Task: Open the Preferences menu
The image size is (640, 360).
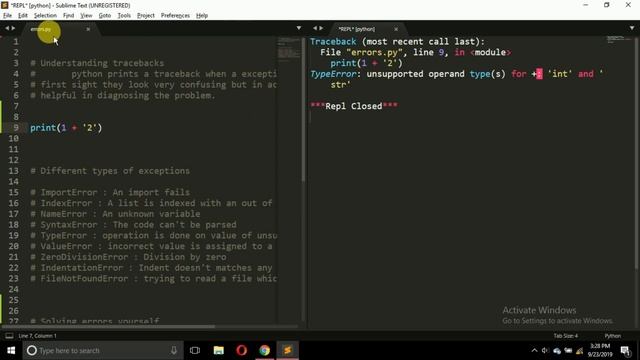Action: [175, 16]
